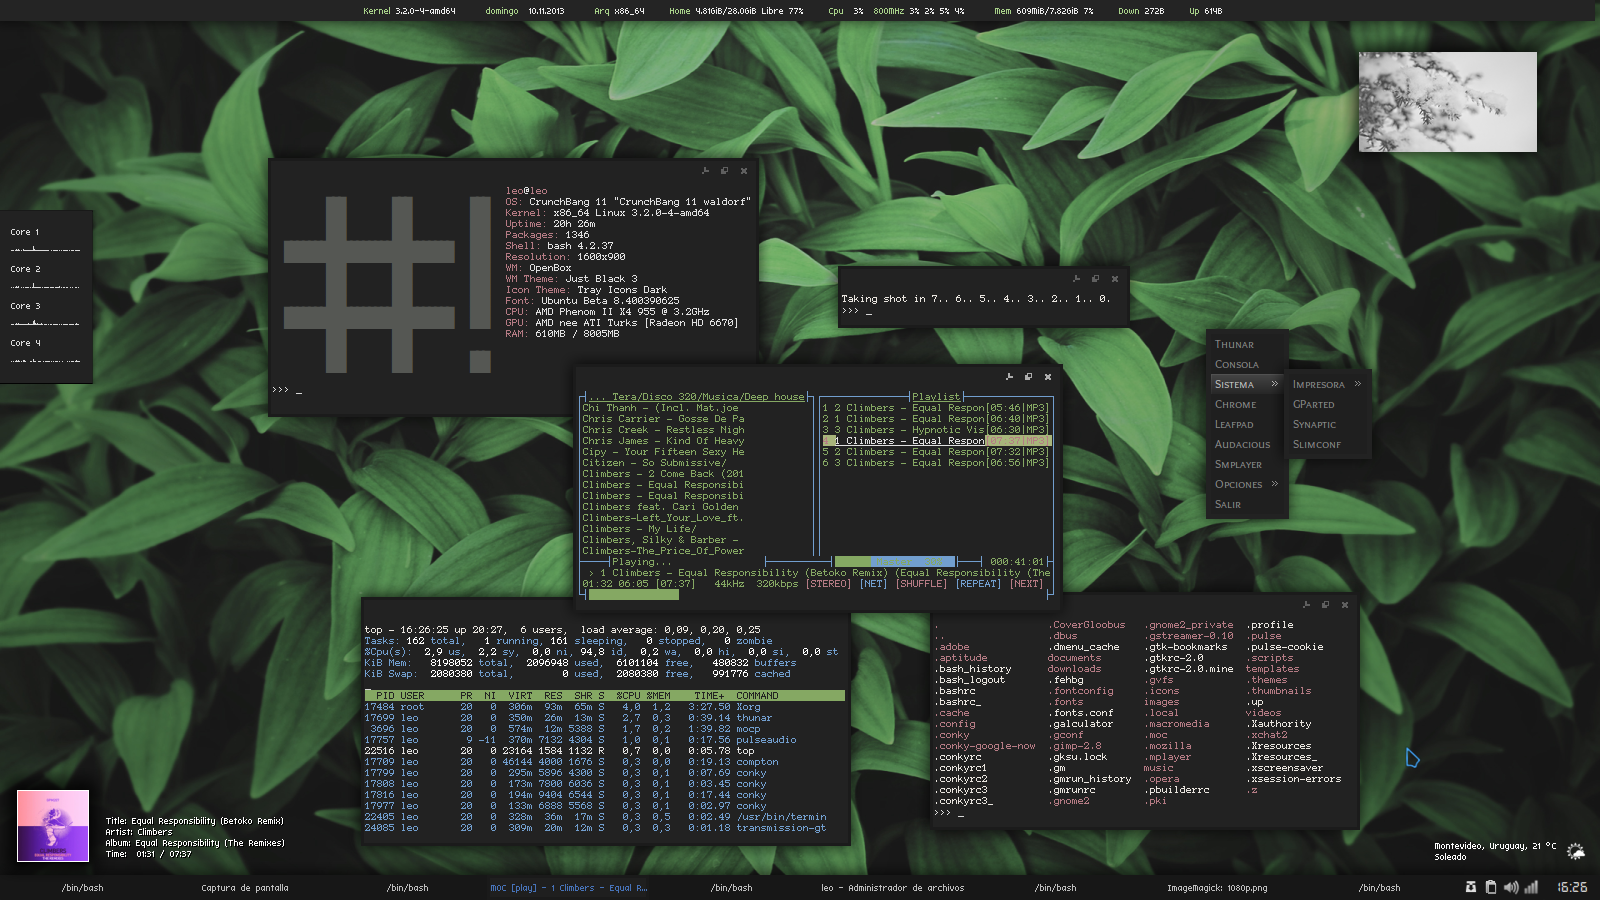The image size is (1600, 900).
Task: Adjust the MOC volume bar
Action: (x=897, y=562)
